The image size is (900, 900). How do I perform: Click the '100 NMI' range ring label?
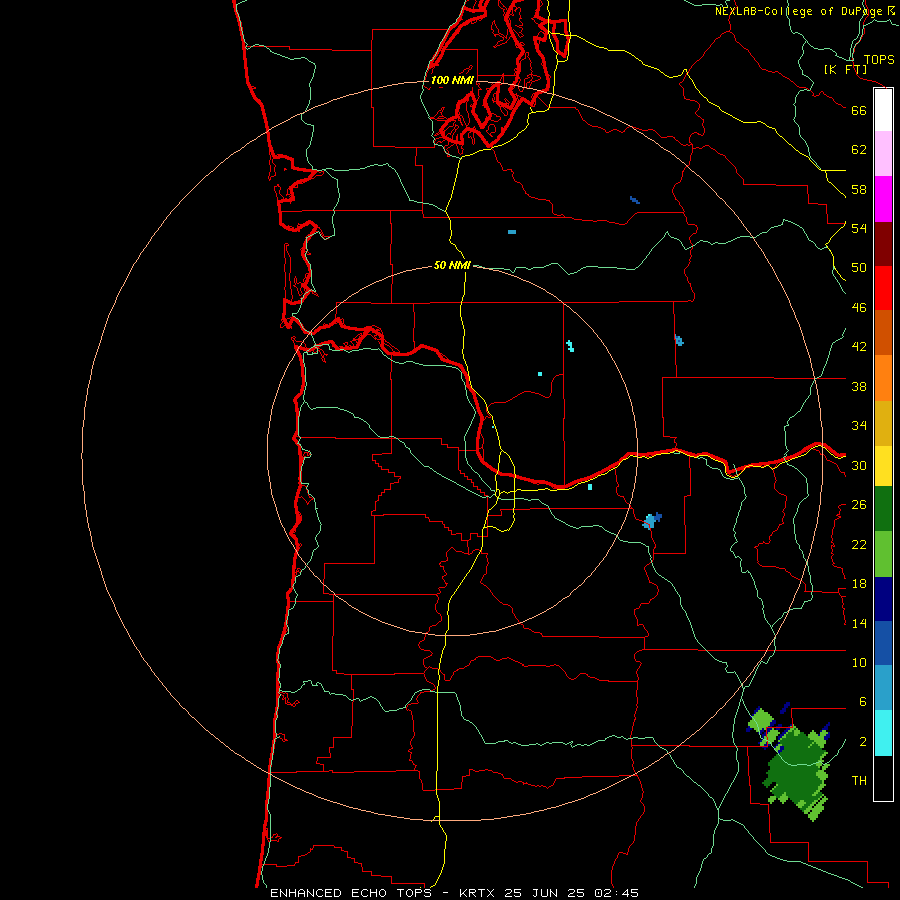coord(452,80)
